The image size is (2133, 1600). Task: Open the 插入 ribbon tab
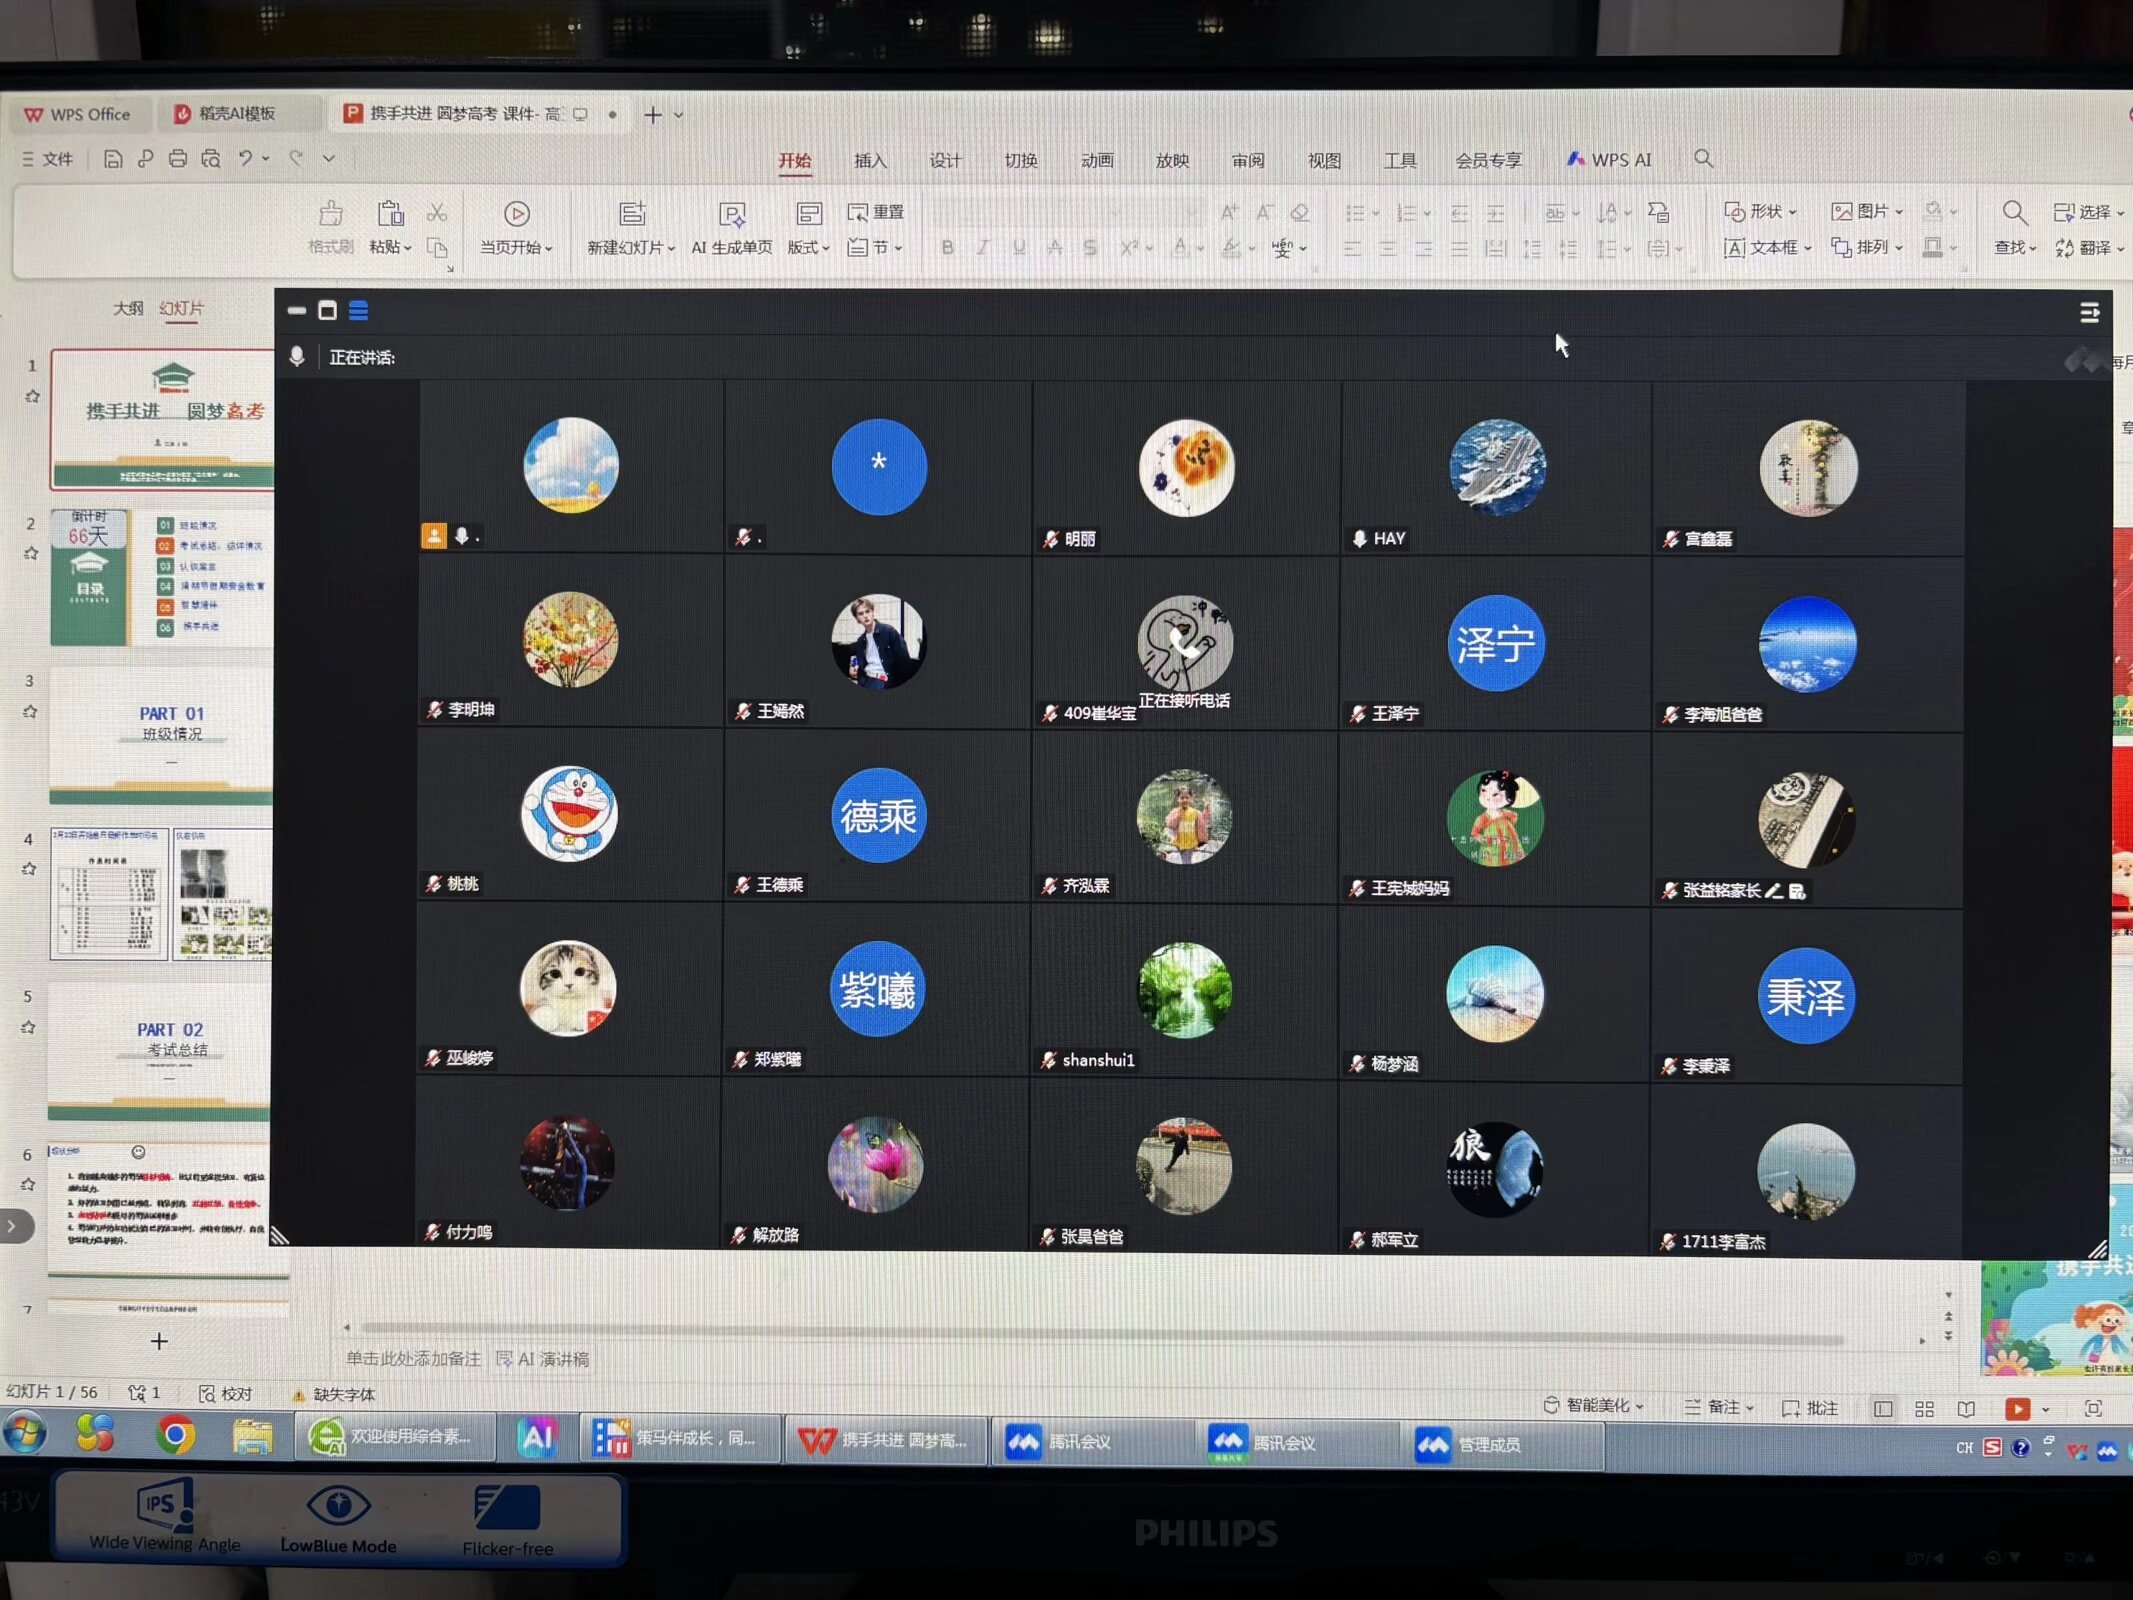tap(870, 160)
